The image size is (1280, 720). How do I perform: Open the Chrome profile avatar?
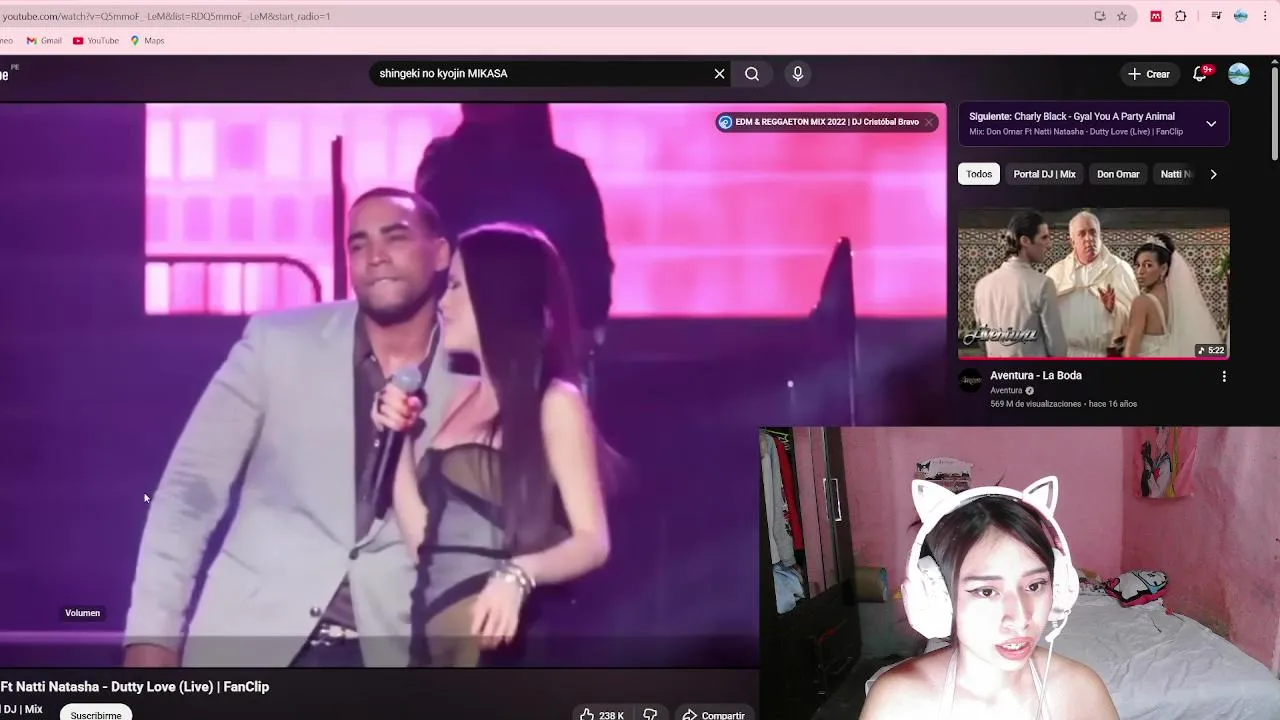tap(1241, 16)
